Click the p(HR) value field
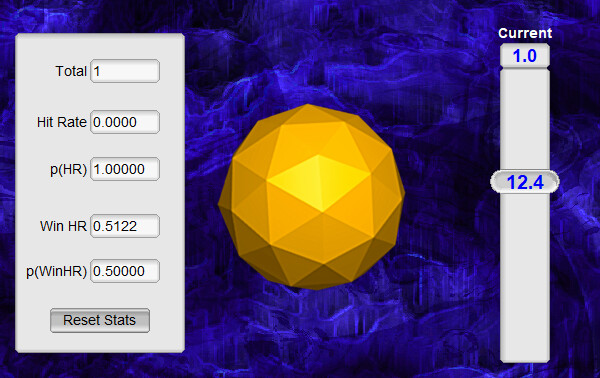Viewport: 600px width, 378px height. tap(125, 169)
